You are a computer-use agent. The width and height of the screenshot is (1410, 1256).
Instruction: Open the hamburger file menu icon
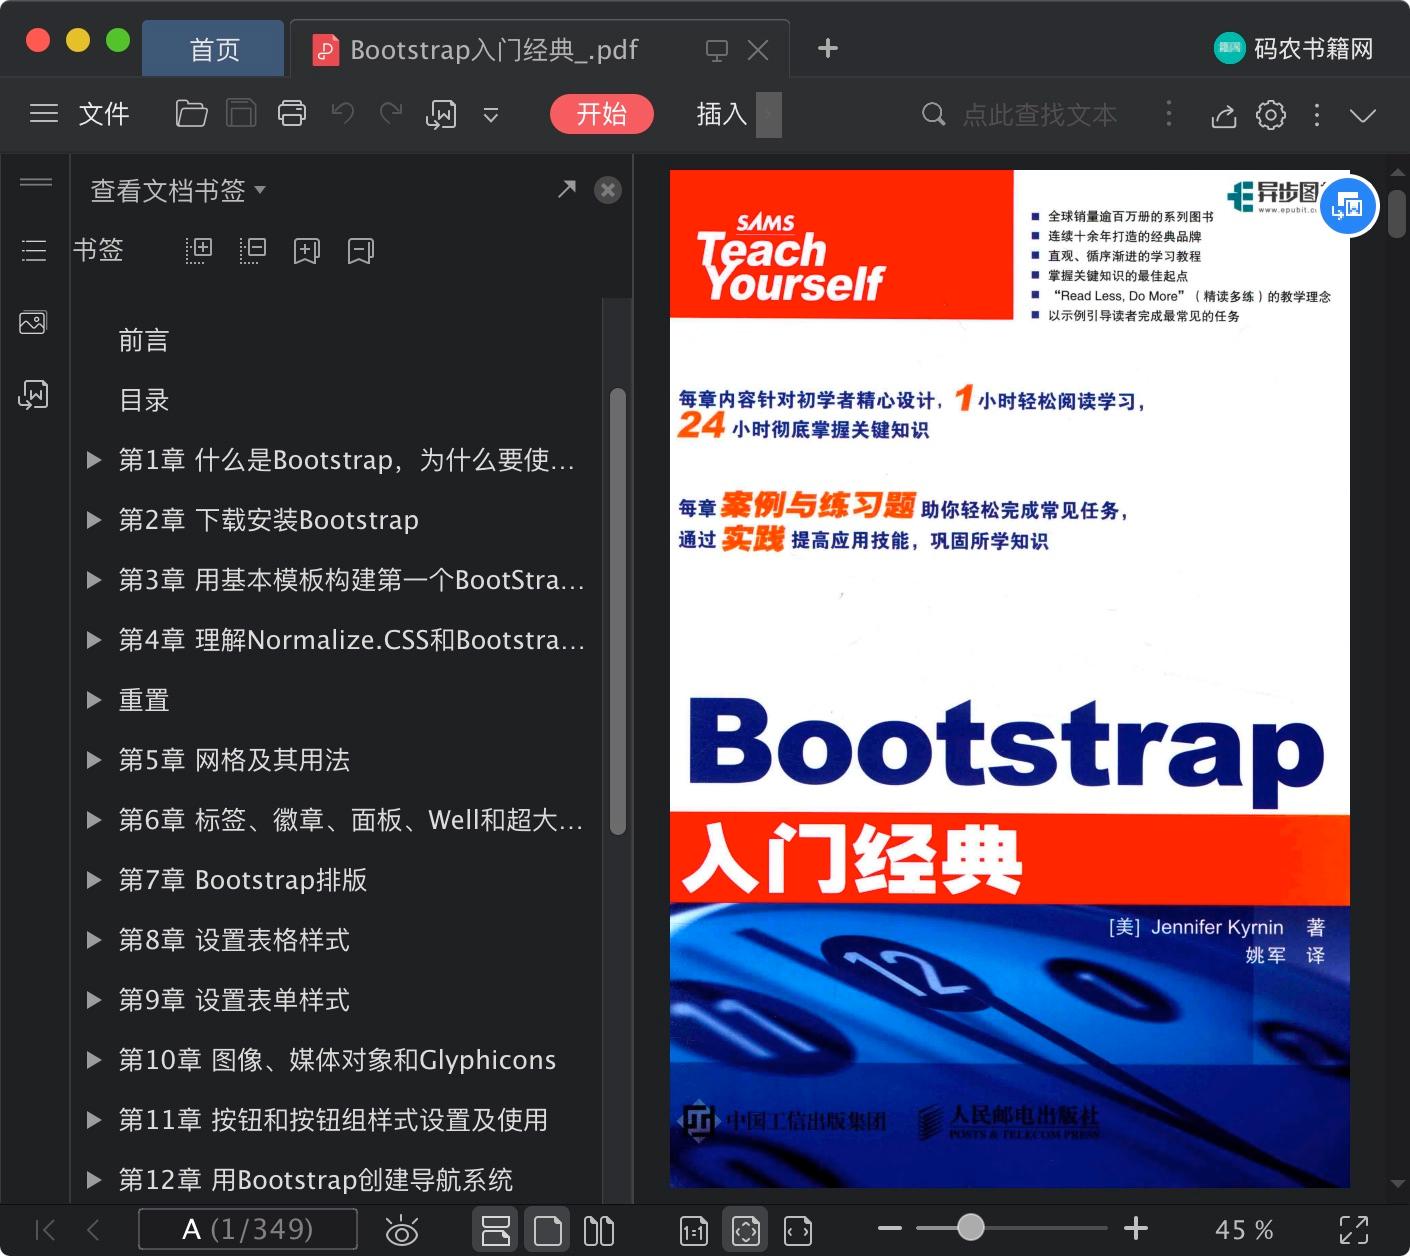pyautogui.click(x=44, y=114)
